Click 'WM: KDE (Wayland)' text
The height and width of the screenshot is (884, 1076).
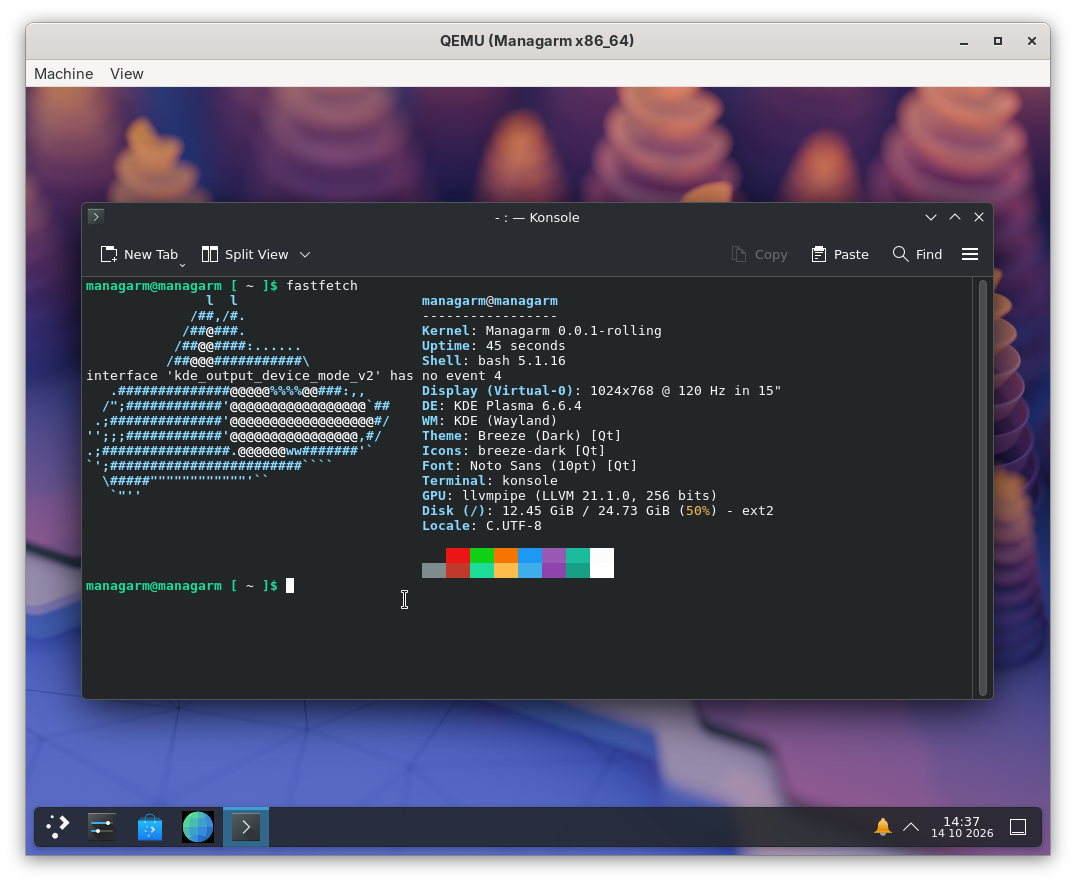tap(489, 421)
